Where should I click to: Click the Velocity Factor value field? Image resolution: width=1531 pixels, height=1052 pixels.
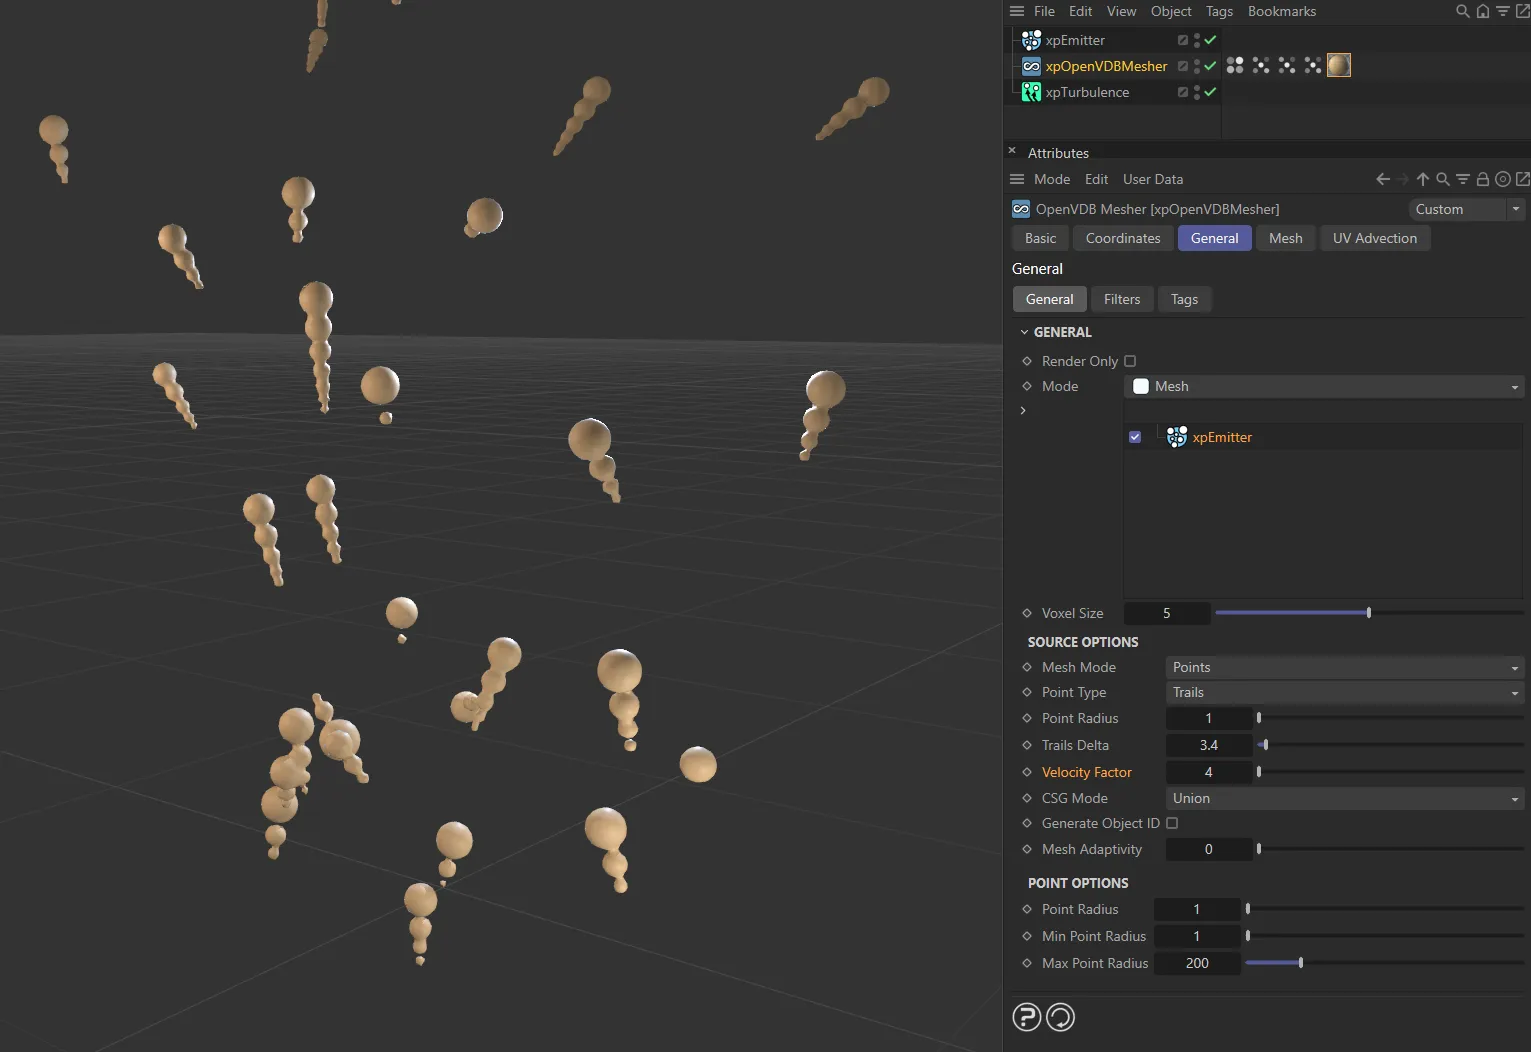[1208, 772]
